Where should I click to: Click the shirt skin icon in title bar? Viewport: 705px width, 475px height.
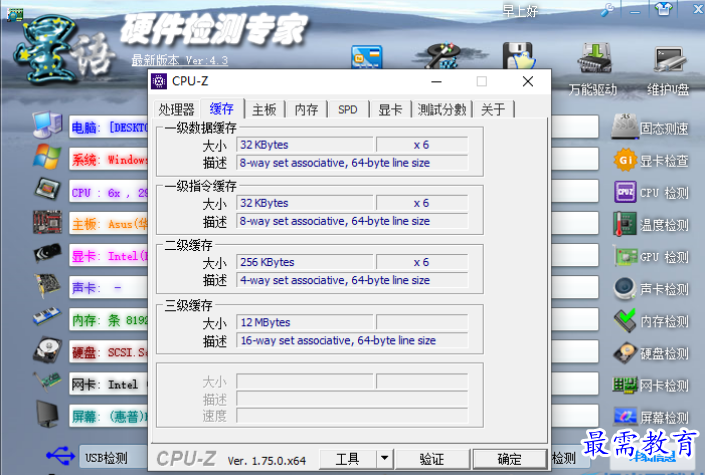664,9
